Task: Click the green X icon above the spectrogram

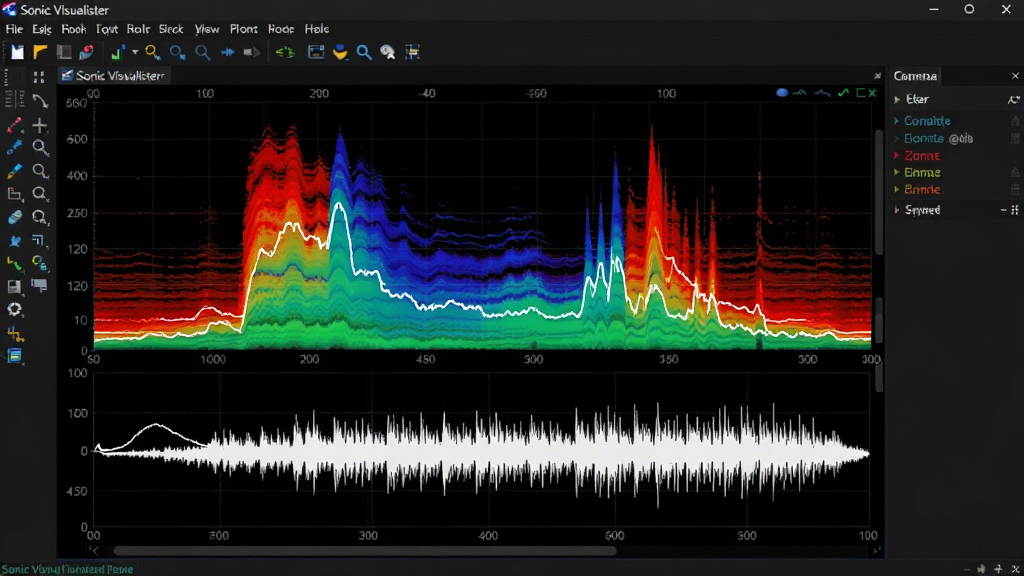Action: [872, 93]
